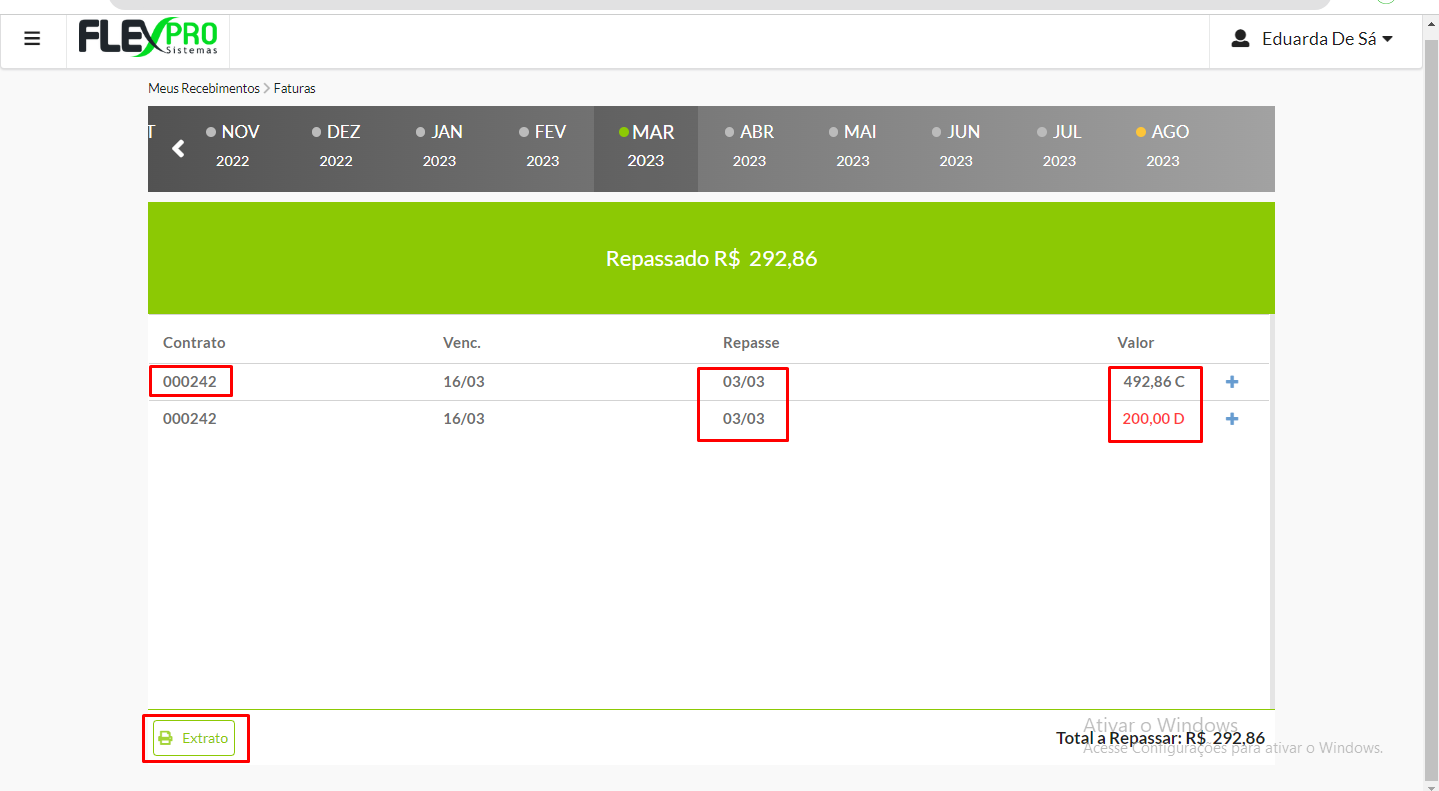Select the JAN 2023 month tab
Viewport: 1439px width, 791px height.
pos(439,146)
